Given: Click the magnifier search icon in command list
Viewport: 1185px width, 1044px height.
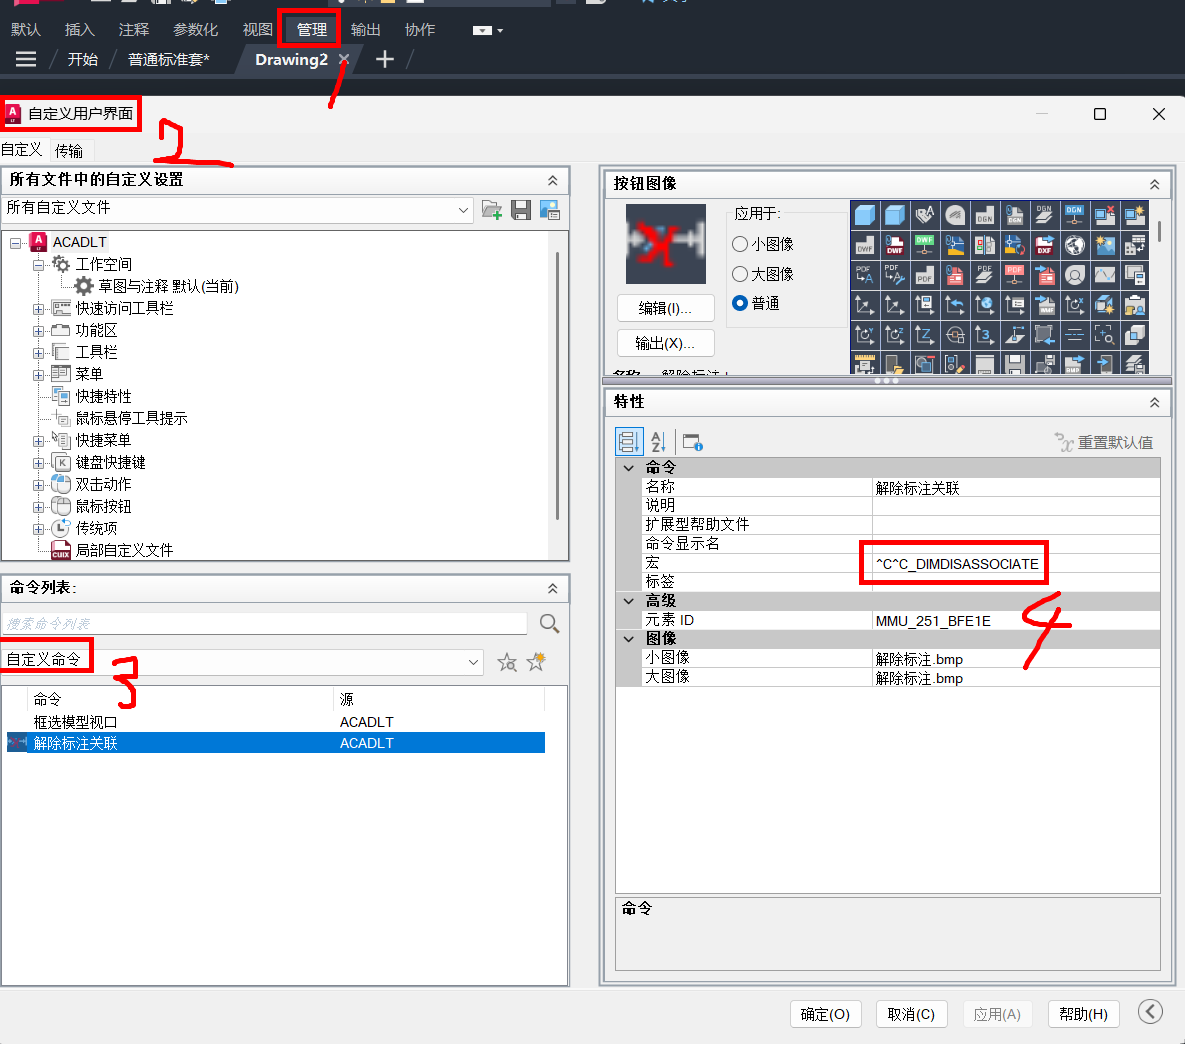Looking at the screenshot, I should coord(549,624).
